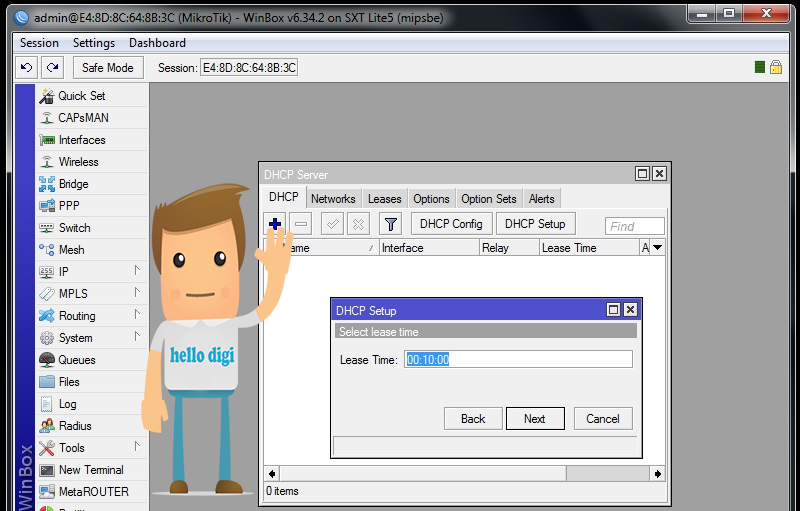
Task: Open the Dashboard menu
Action: tap(157, 43)
